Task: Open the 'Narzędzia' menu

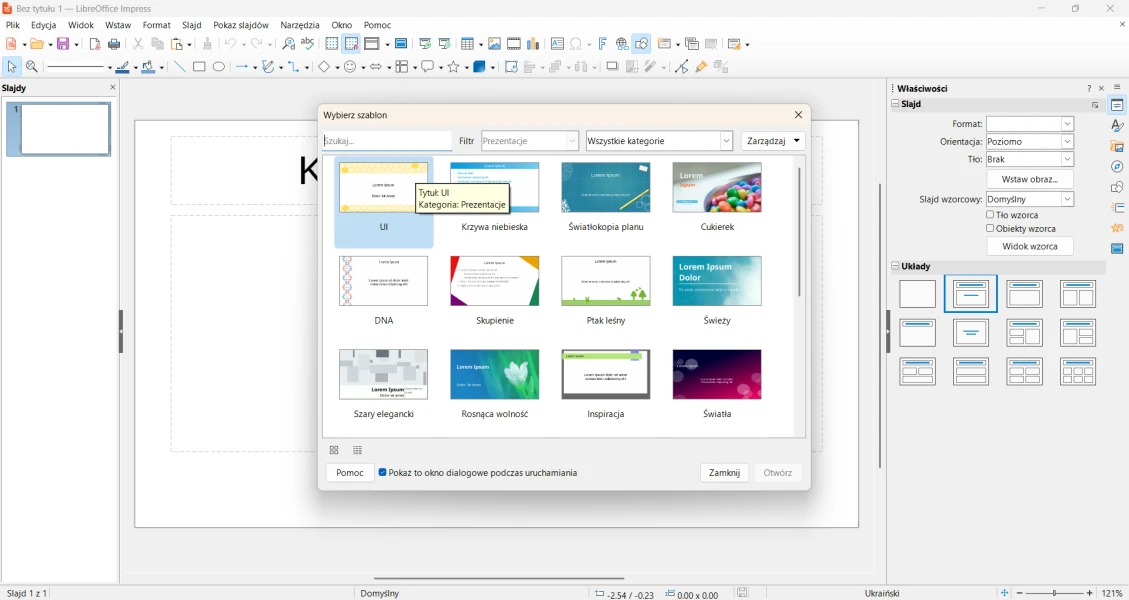Action: pos(300,25)
